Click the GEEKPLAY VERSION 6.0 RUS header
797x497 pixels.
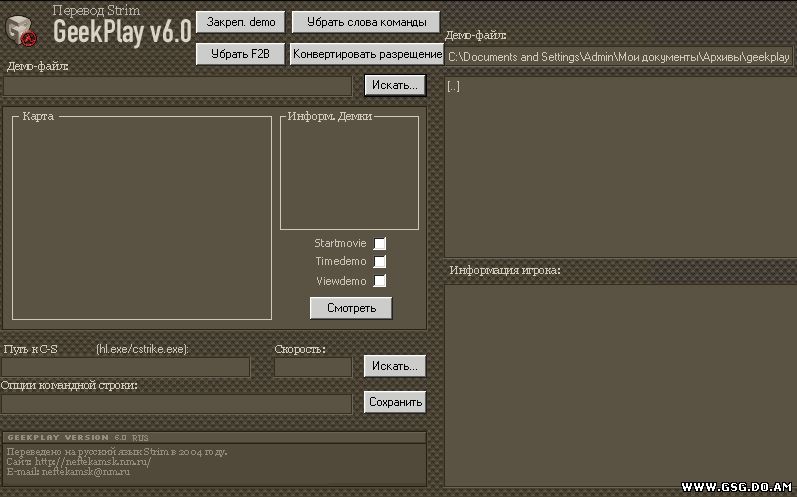[78, 438]
